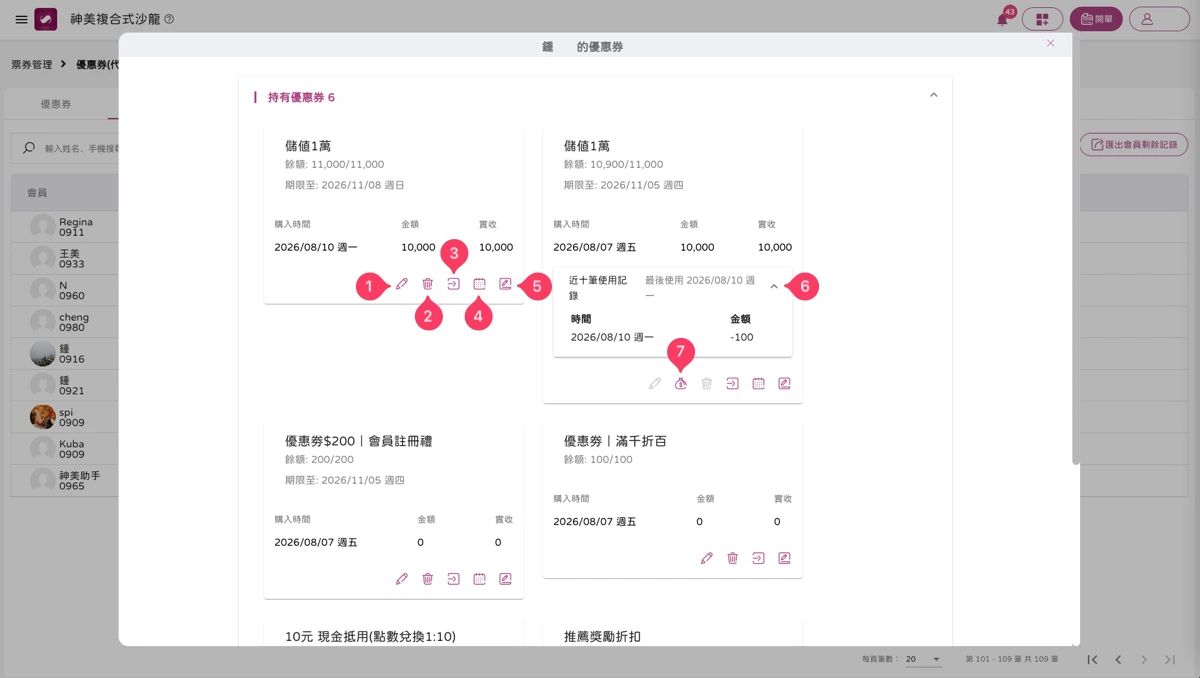Go to the previous page of the member list
This screenshot has width=1200, height=678.
1119,660
